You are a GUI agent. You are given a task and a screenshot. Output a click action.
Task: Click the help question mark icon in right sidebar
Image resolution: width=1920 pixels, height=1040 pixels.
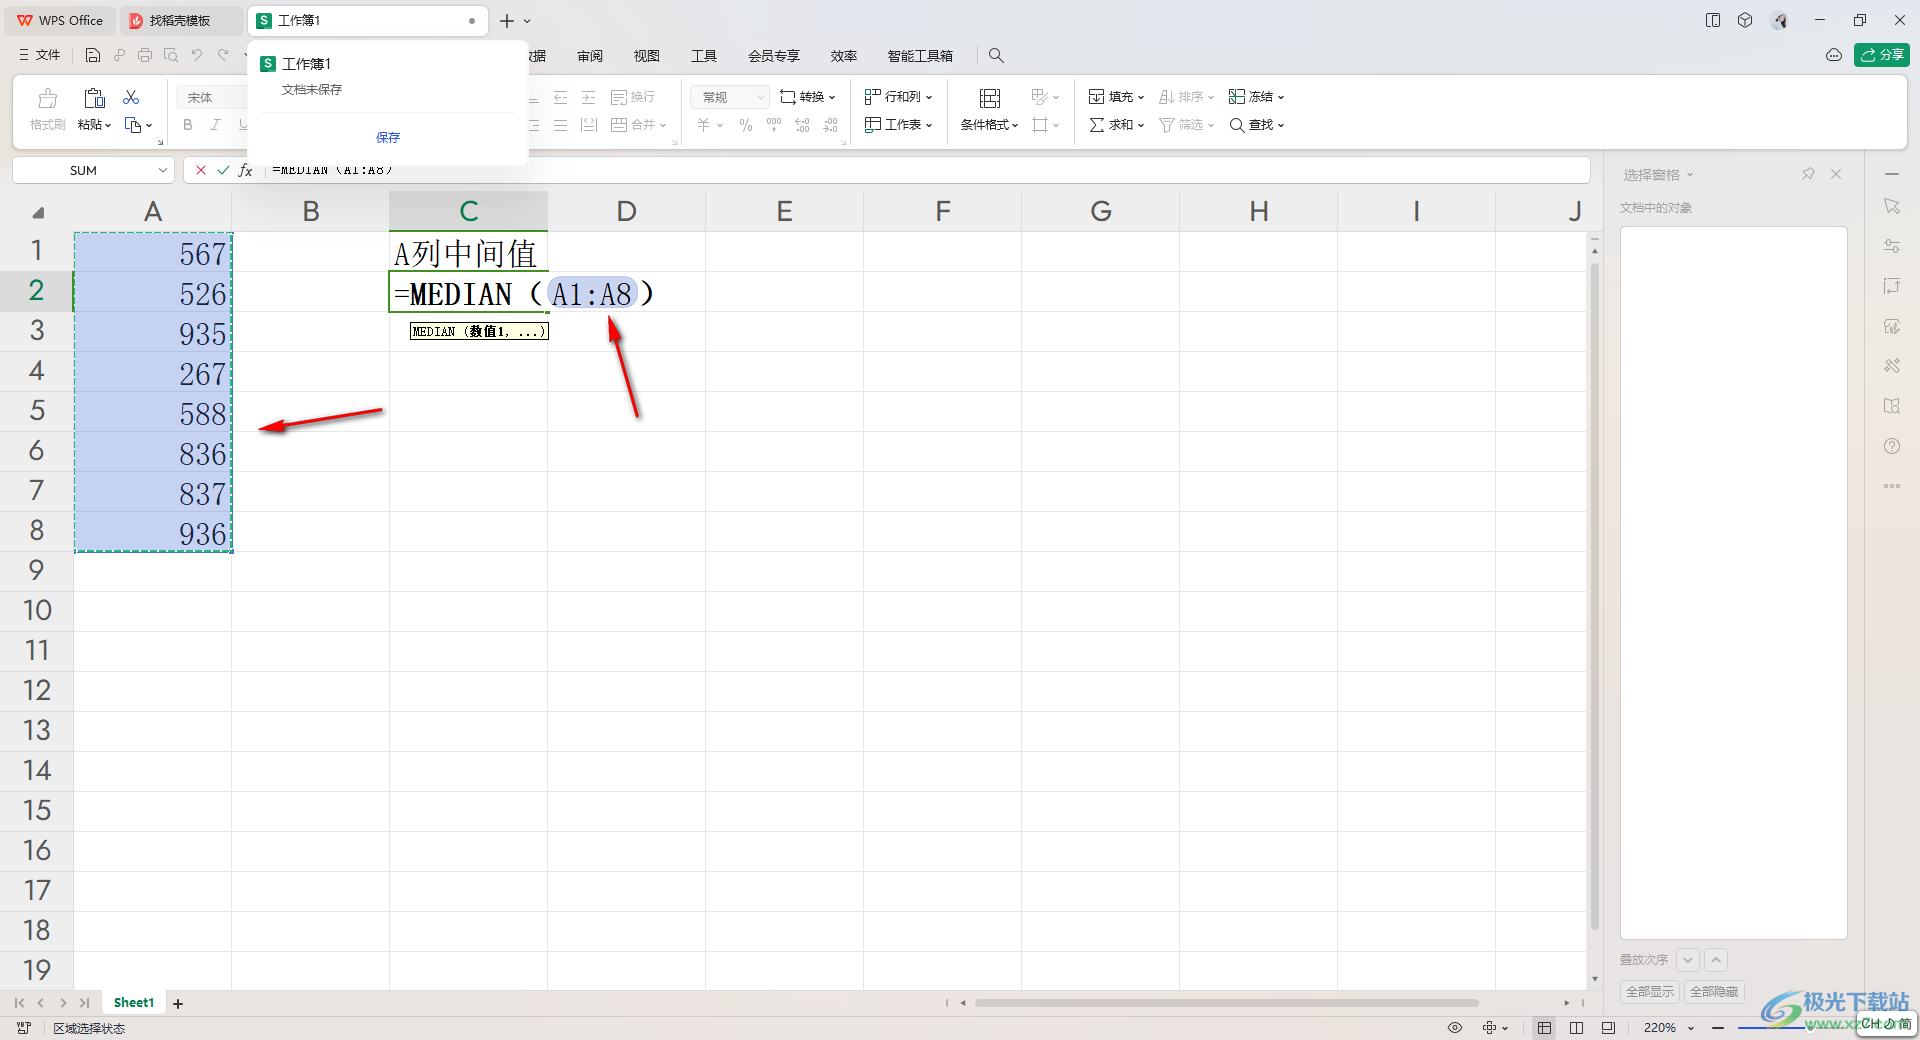pyautogui.click(x=1892, y=446)
